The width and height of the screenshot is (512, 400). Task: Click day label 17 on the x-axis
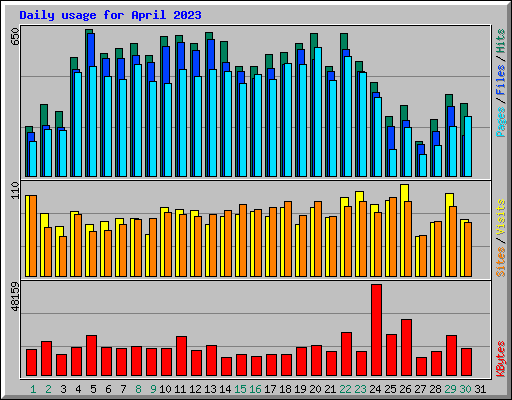point(270,389)
